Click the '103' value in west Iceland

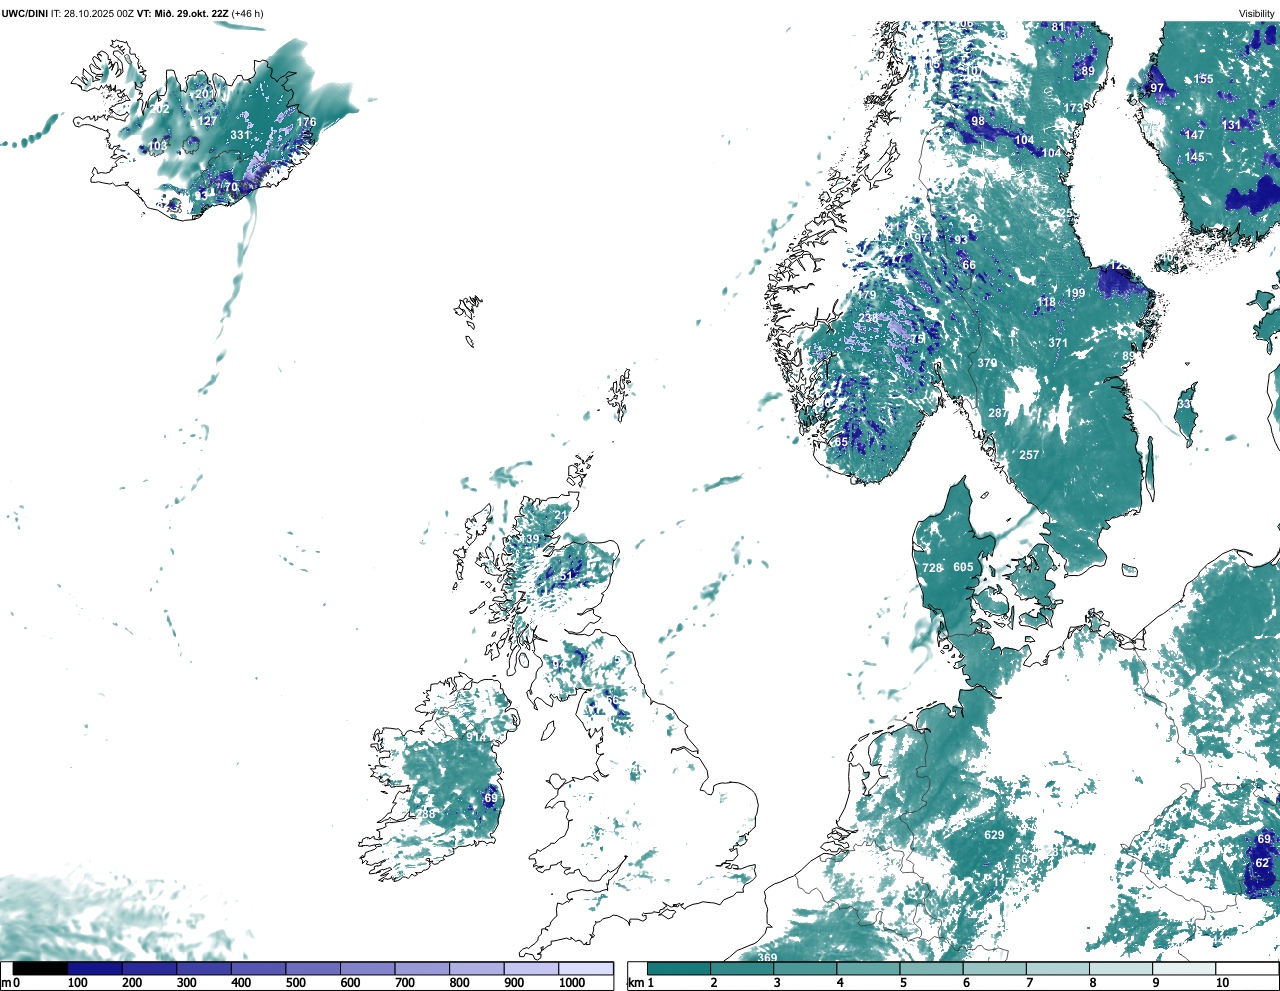click(x=158, y=146)
